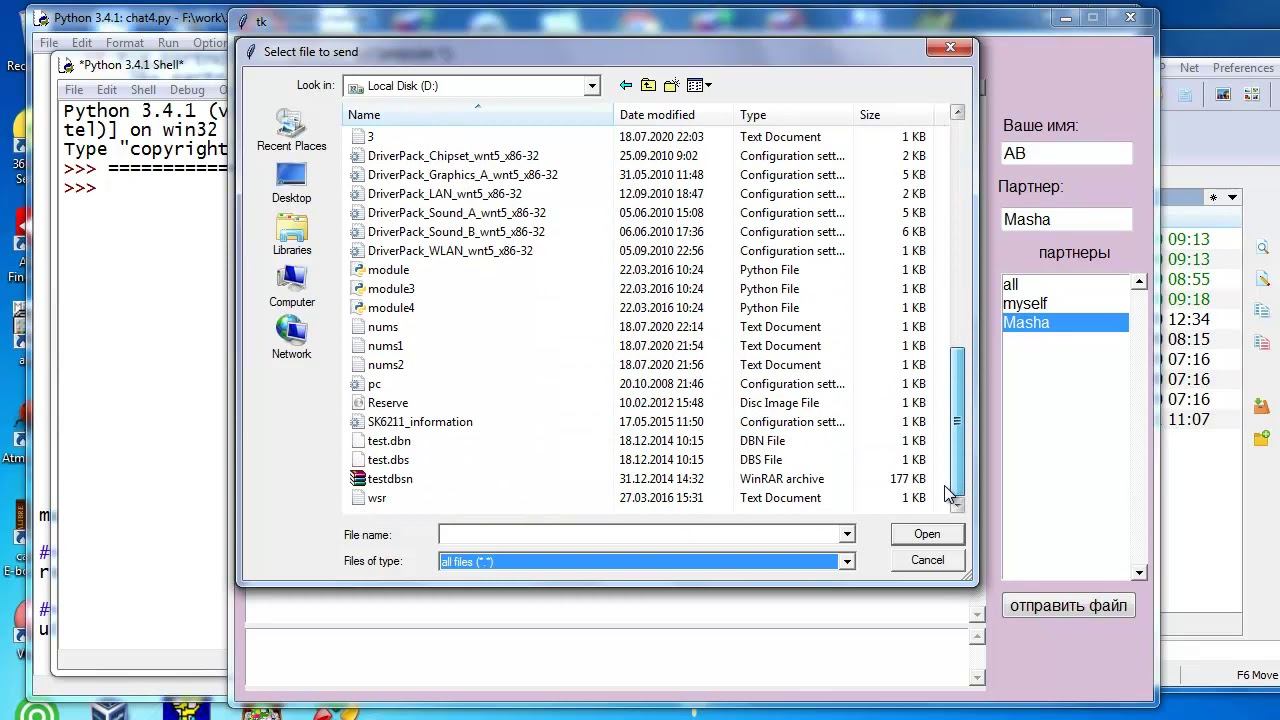Select DriverPack_Sound_B_wnt5_x86-32 file
1280x720 pixels.
[x=456, y=232]
